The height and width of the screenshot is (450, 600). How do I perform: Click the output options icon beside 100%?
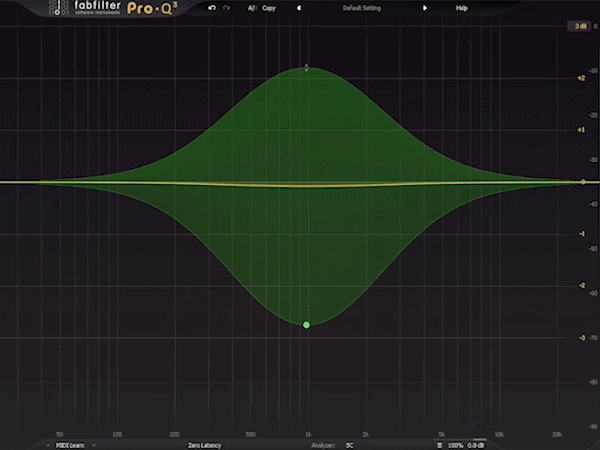coord(439,445)
